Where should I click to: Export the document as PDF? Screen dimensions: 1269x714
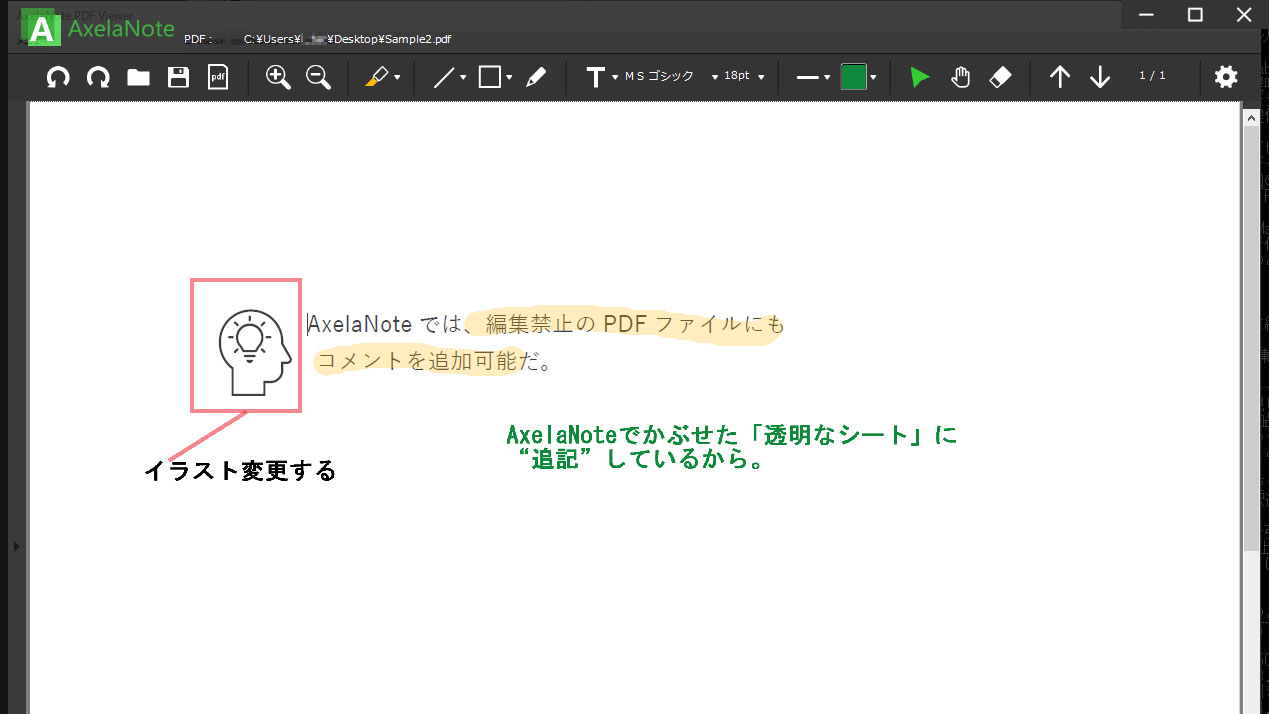(x=218, y=77)
